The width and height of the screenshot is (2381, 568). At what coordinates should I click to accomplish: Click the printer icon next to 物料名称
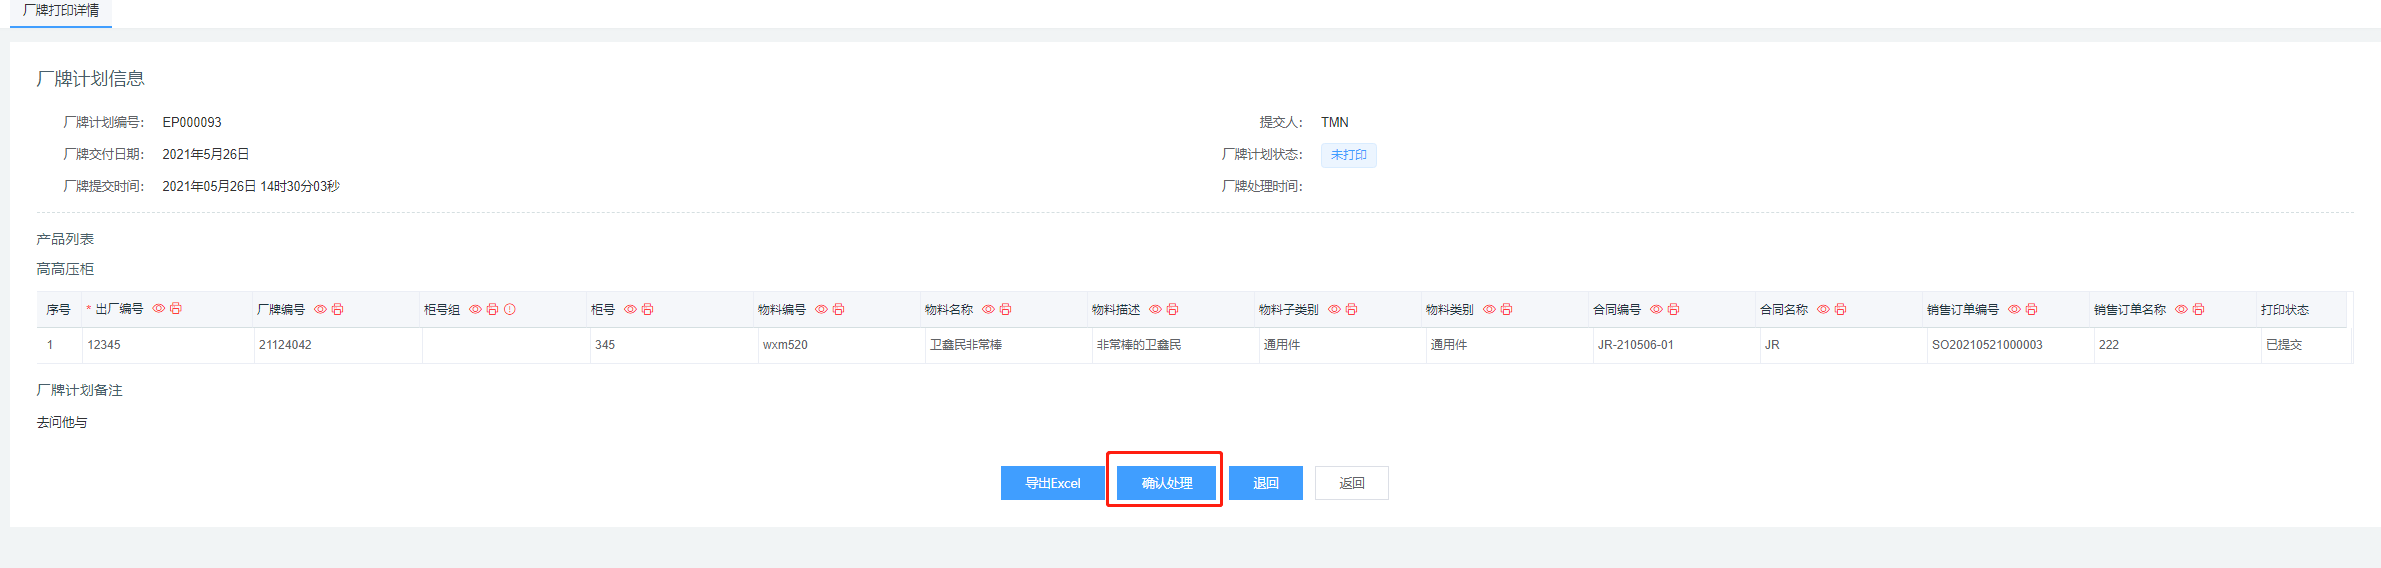pyautogui.click(x=1006, y=310)
